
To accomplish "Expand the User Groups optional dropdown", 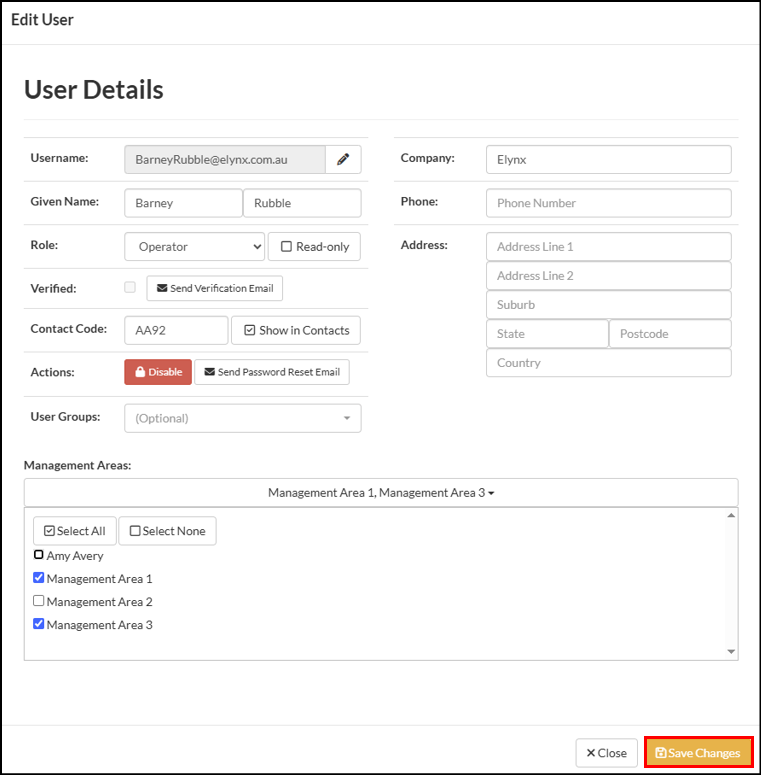I will pos(243,418).
